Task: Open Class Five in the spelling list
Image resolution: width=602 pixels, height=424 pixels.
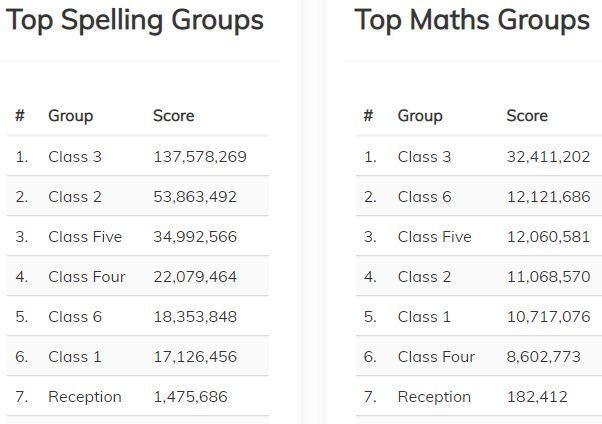Action: pos(85,237)
